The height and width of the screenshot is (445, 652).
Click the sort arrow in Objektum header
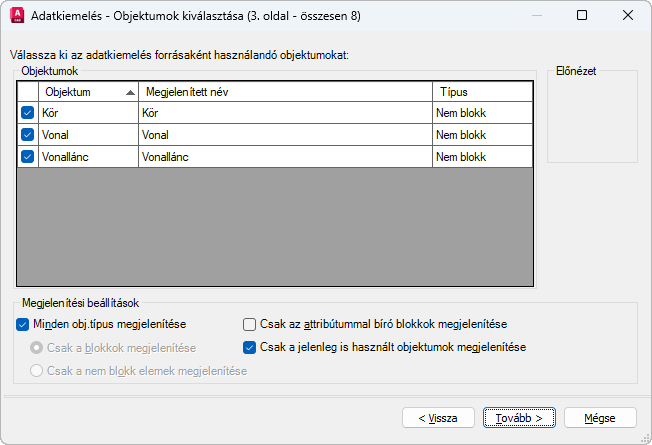pyautogui.click(x=131, y=92)
